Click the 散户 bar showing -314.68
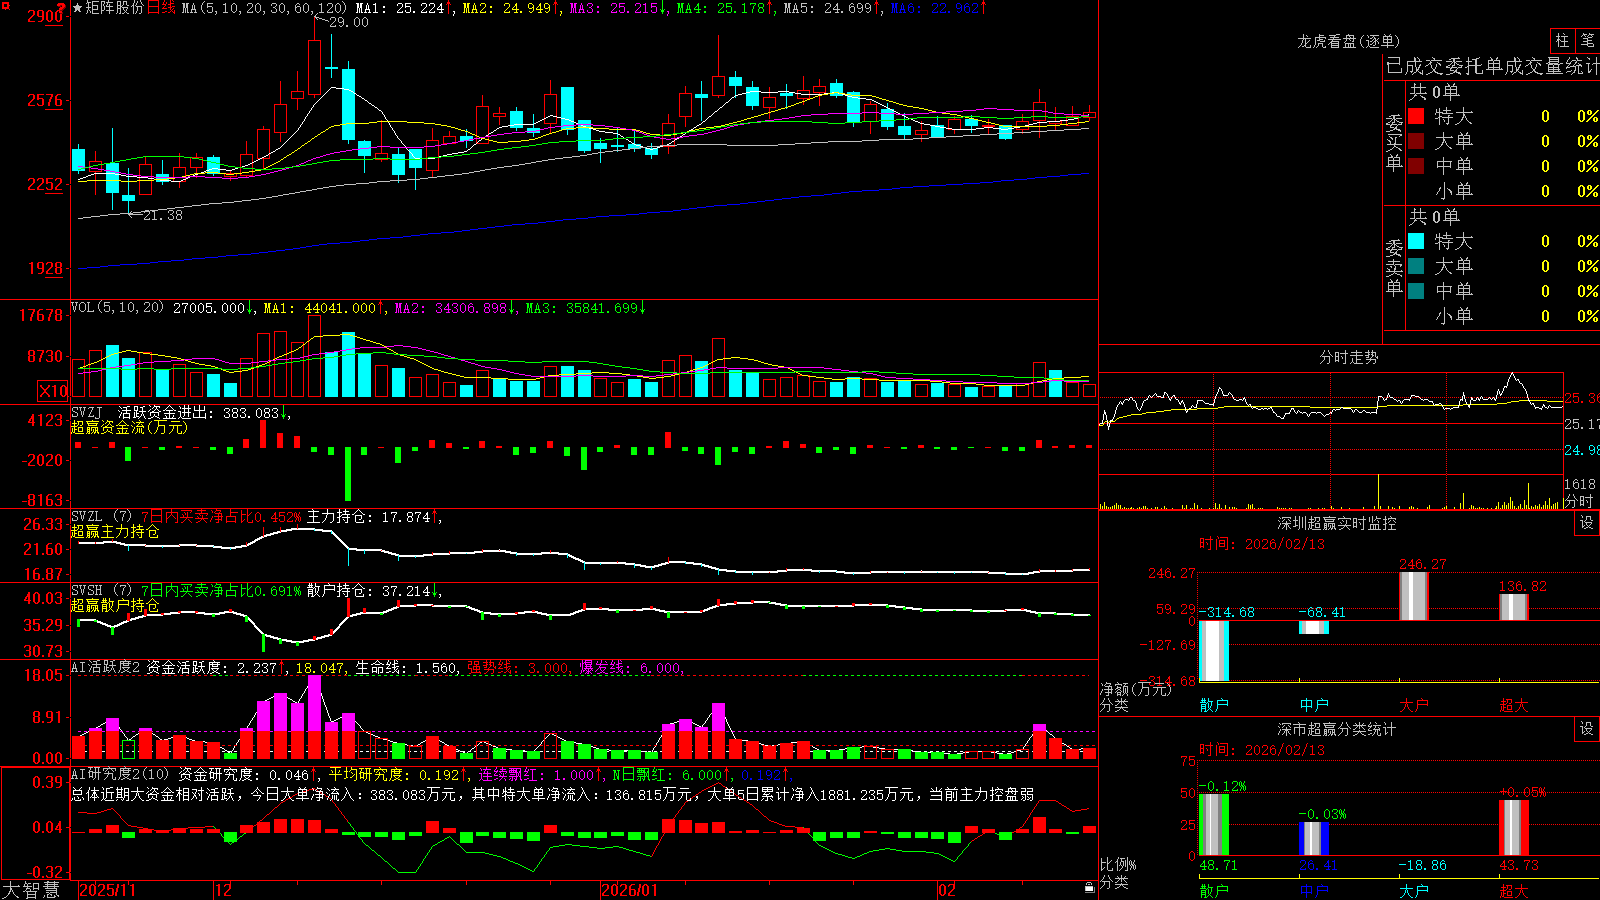The image size is (1600, 900). tap(1214, 651)
